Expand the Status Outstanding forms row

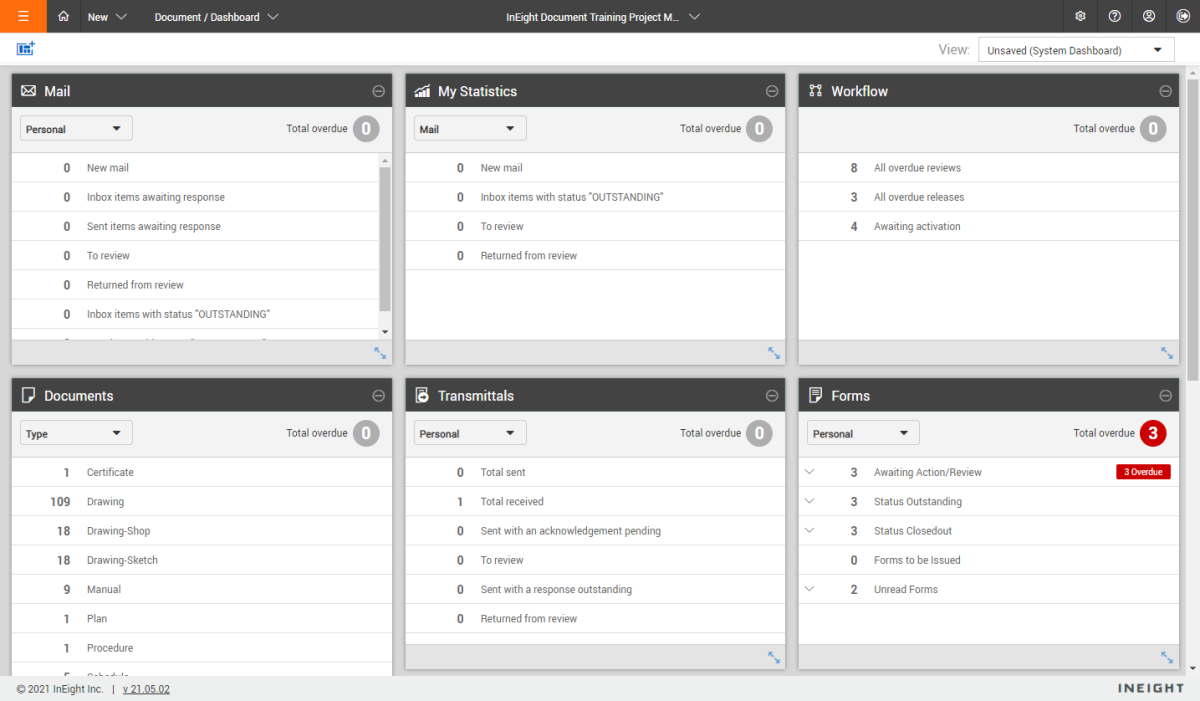[810, 501]
